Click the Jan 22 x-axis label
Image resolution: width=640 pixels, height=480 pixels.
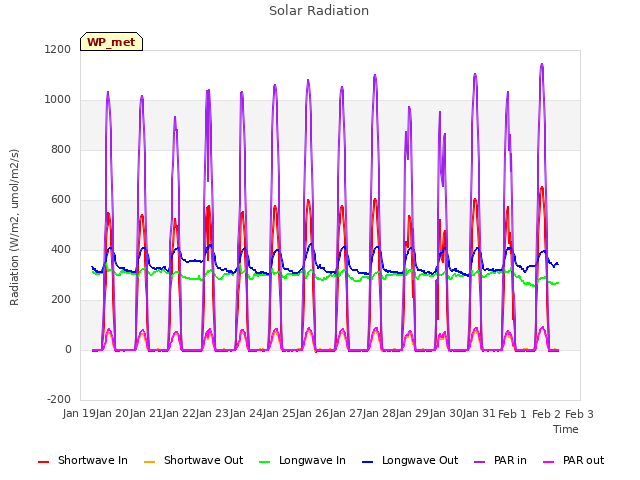pyautogui.click(x=179, y=413)
